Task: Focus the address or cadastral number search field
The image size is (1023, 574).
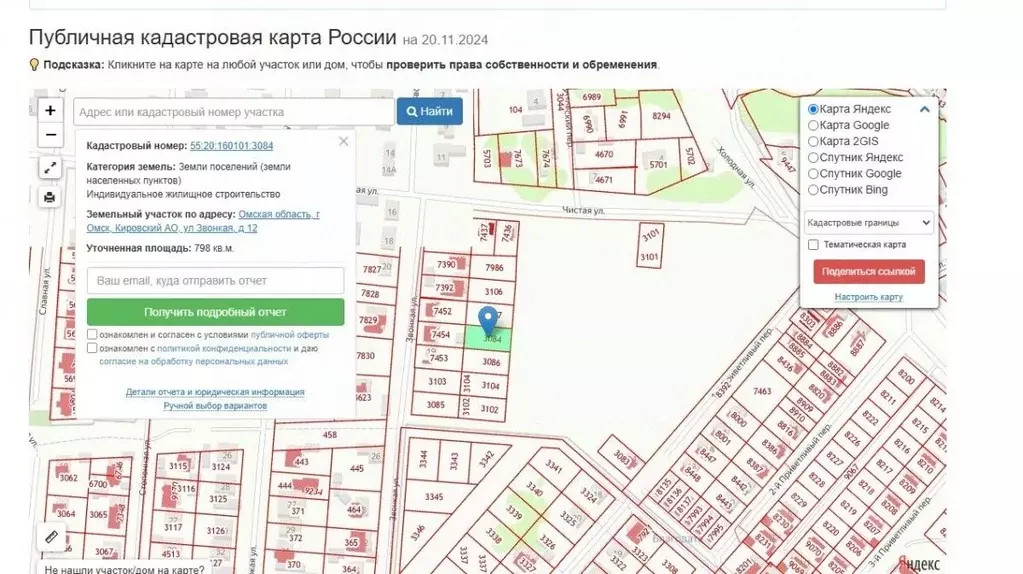Action: pyautogui.click(x=232, y=112)
